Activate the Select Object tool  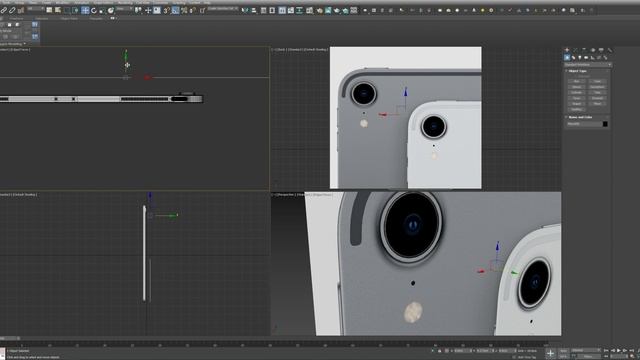[49, 10]
